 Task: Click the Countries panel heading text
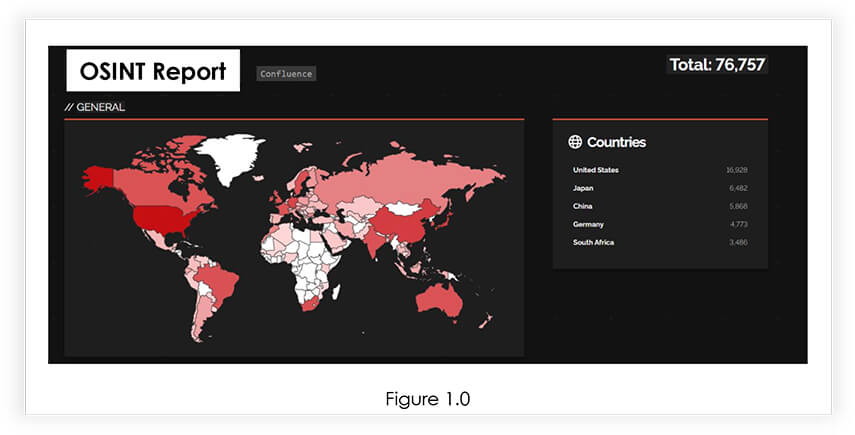click(616, 142)
